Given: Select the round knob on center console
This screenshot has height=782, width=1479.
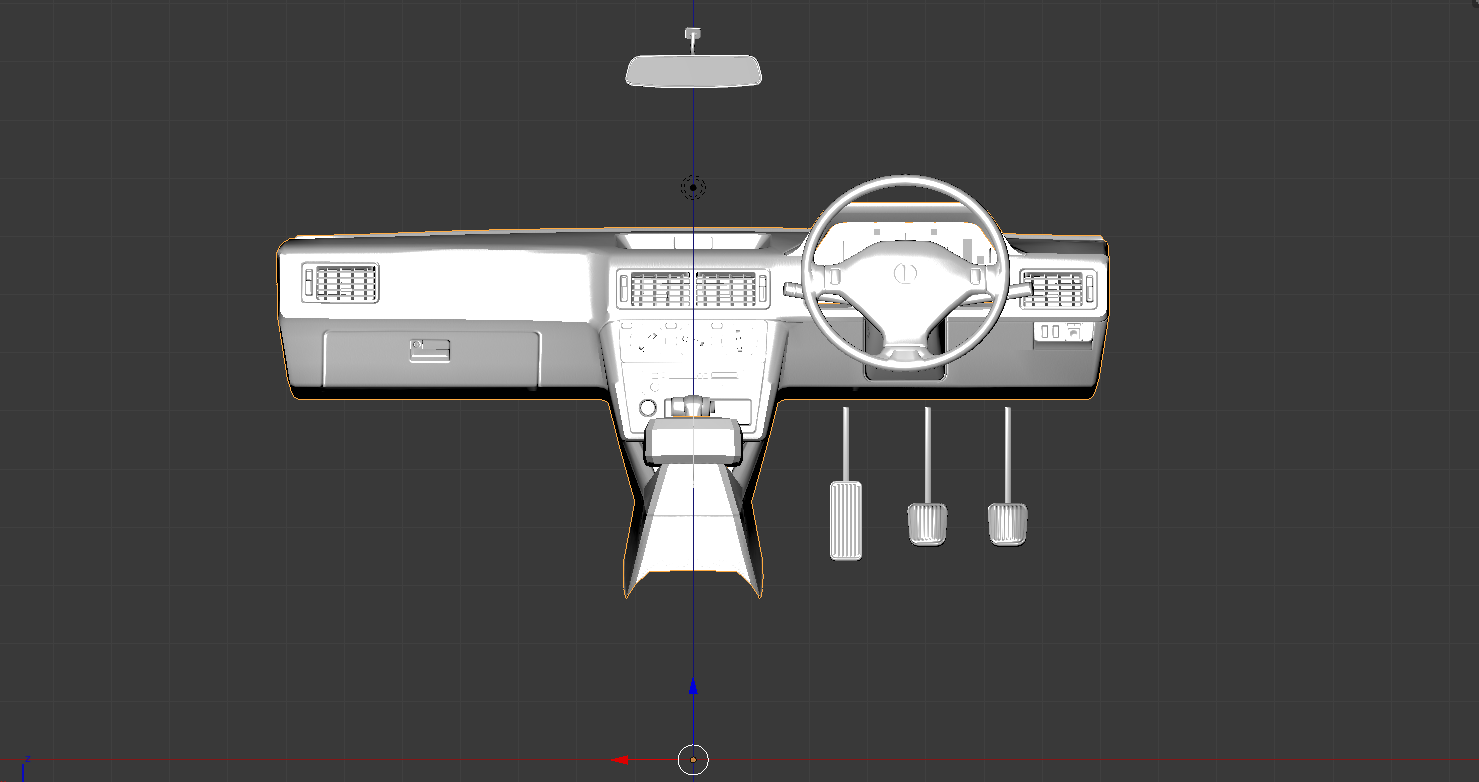Looking at the screenshot, I should click(647, 407).
